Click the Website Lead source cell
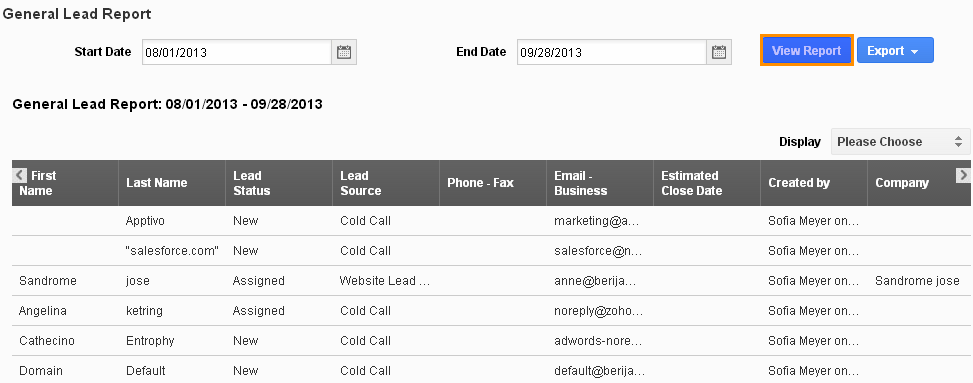Image resolution: width=973 pixels, height=383 pixels. tap(385, 281)
